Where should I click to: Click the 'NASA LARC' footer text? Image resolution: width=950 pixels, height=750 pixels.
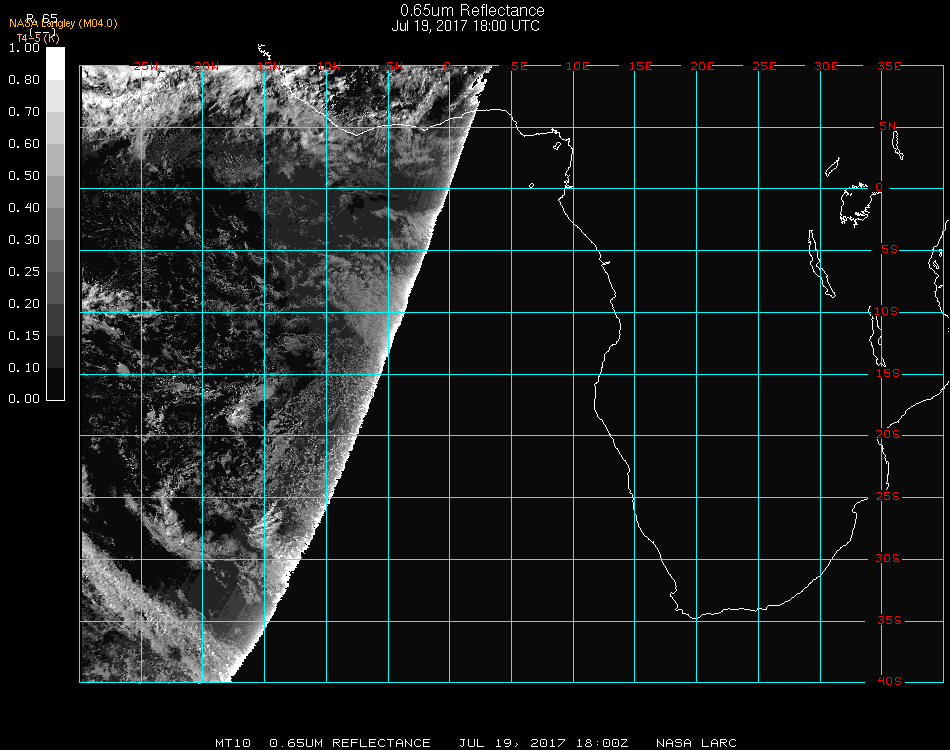(x=696, y=743)
